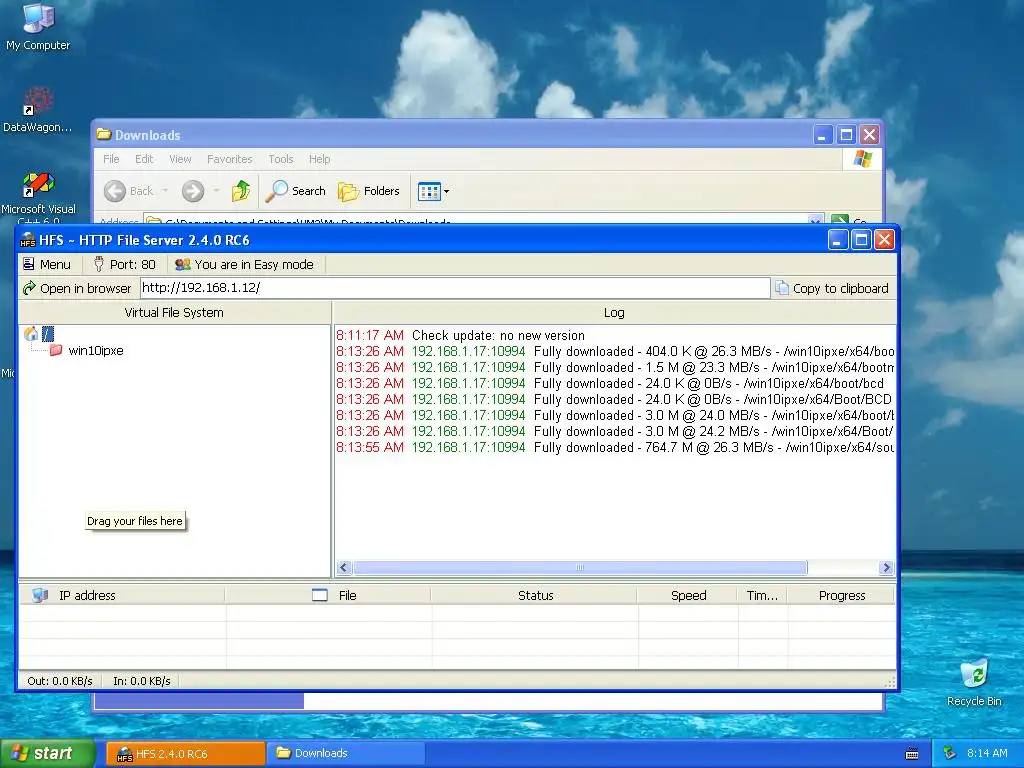Click the Speed column header
This screenshot has width=1024, height=768.
[x=688, y=595]
